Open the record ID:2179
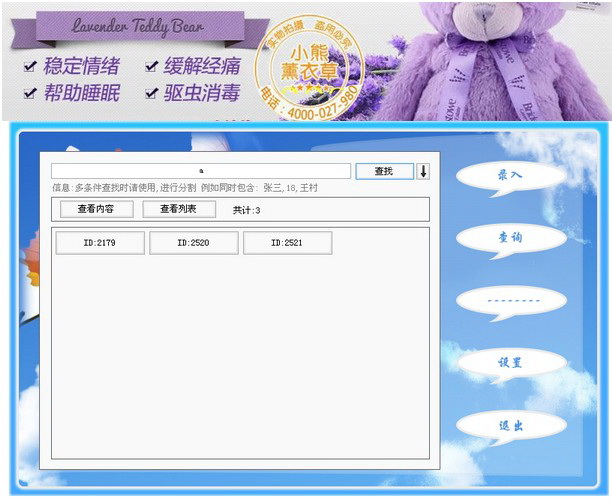Image resolution: width=612 pixels, height=504 pixels. click(x=100, y=243)
